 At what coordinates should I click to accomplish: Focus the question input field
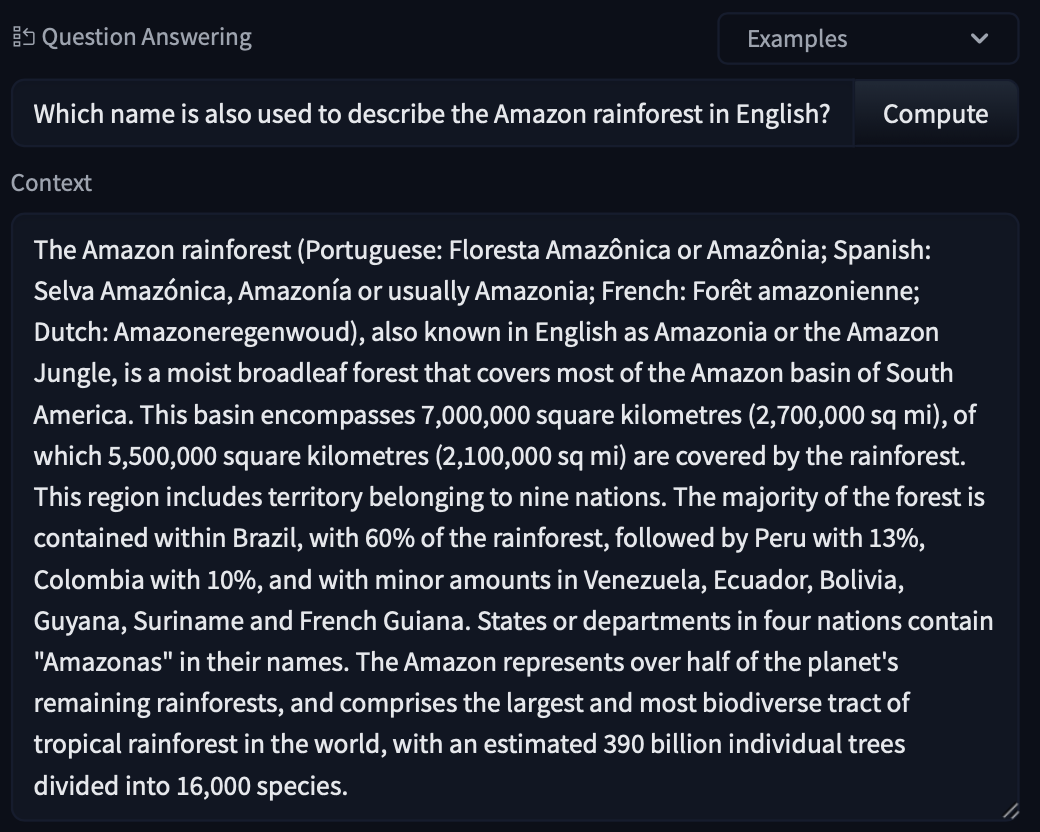(432, 114)
